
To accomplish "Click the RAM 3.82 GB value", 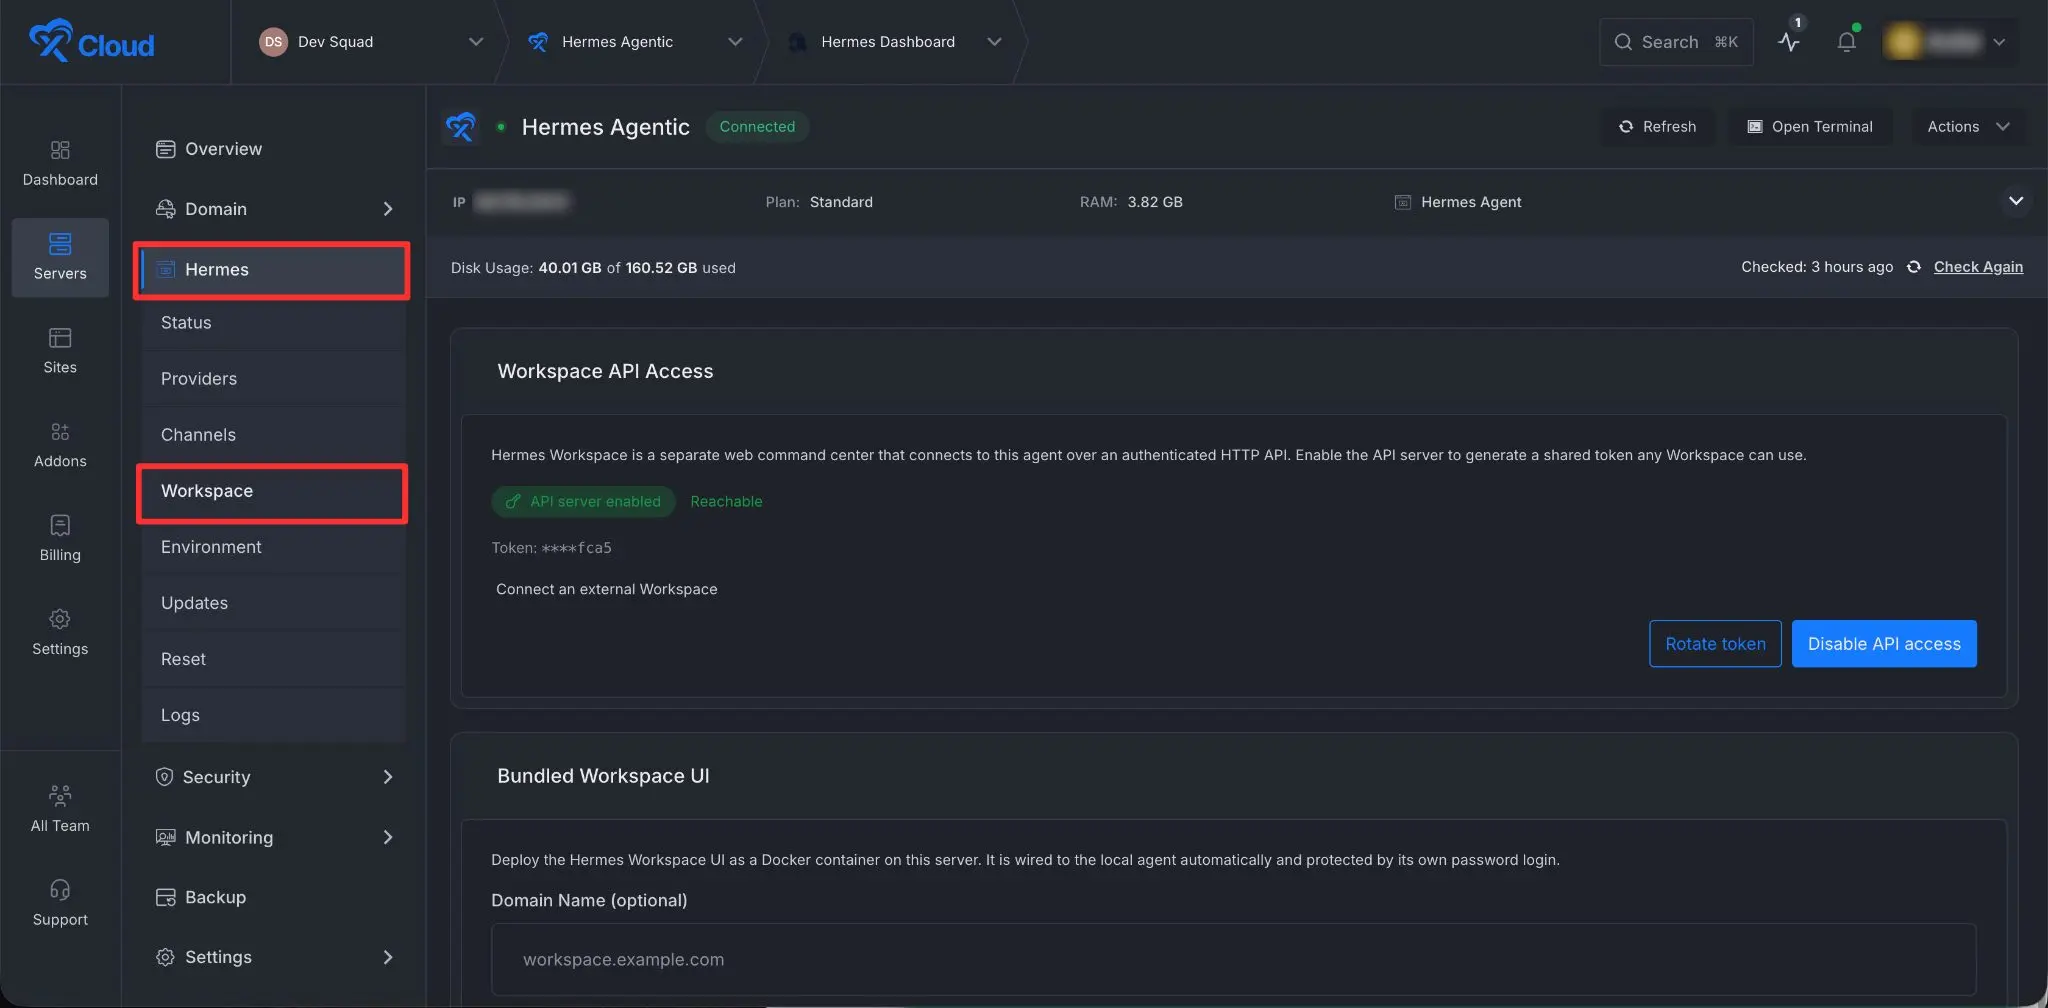I will pos(1155,202).
